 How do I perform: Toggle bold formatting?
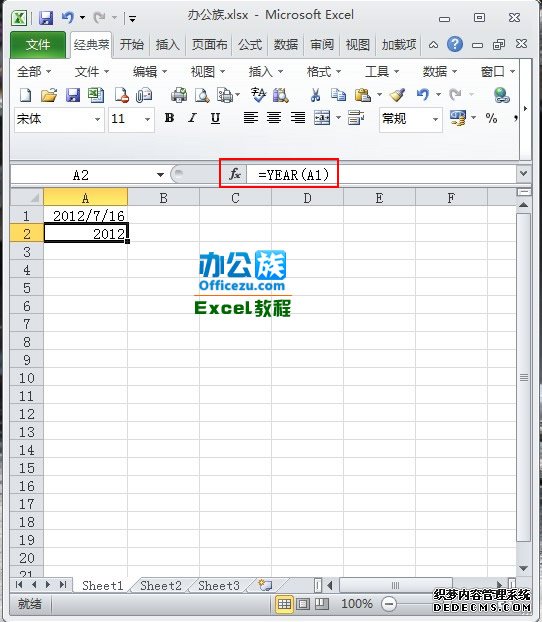[x=169, y=118]
